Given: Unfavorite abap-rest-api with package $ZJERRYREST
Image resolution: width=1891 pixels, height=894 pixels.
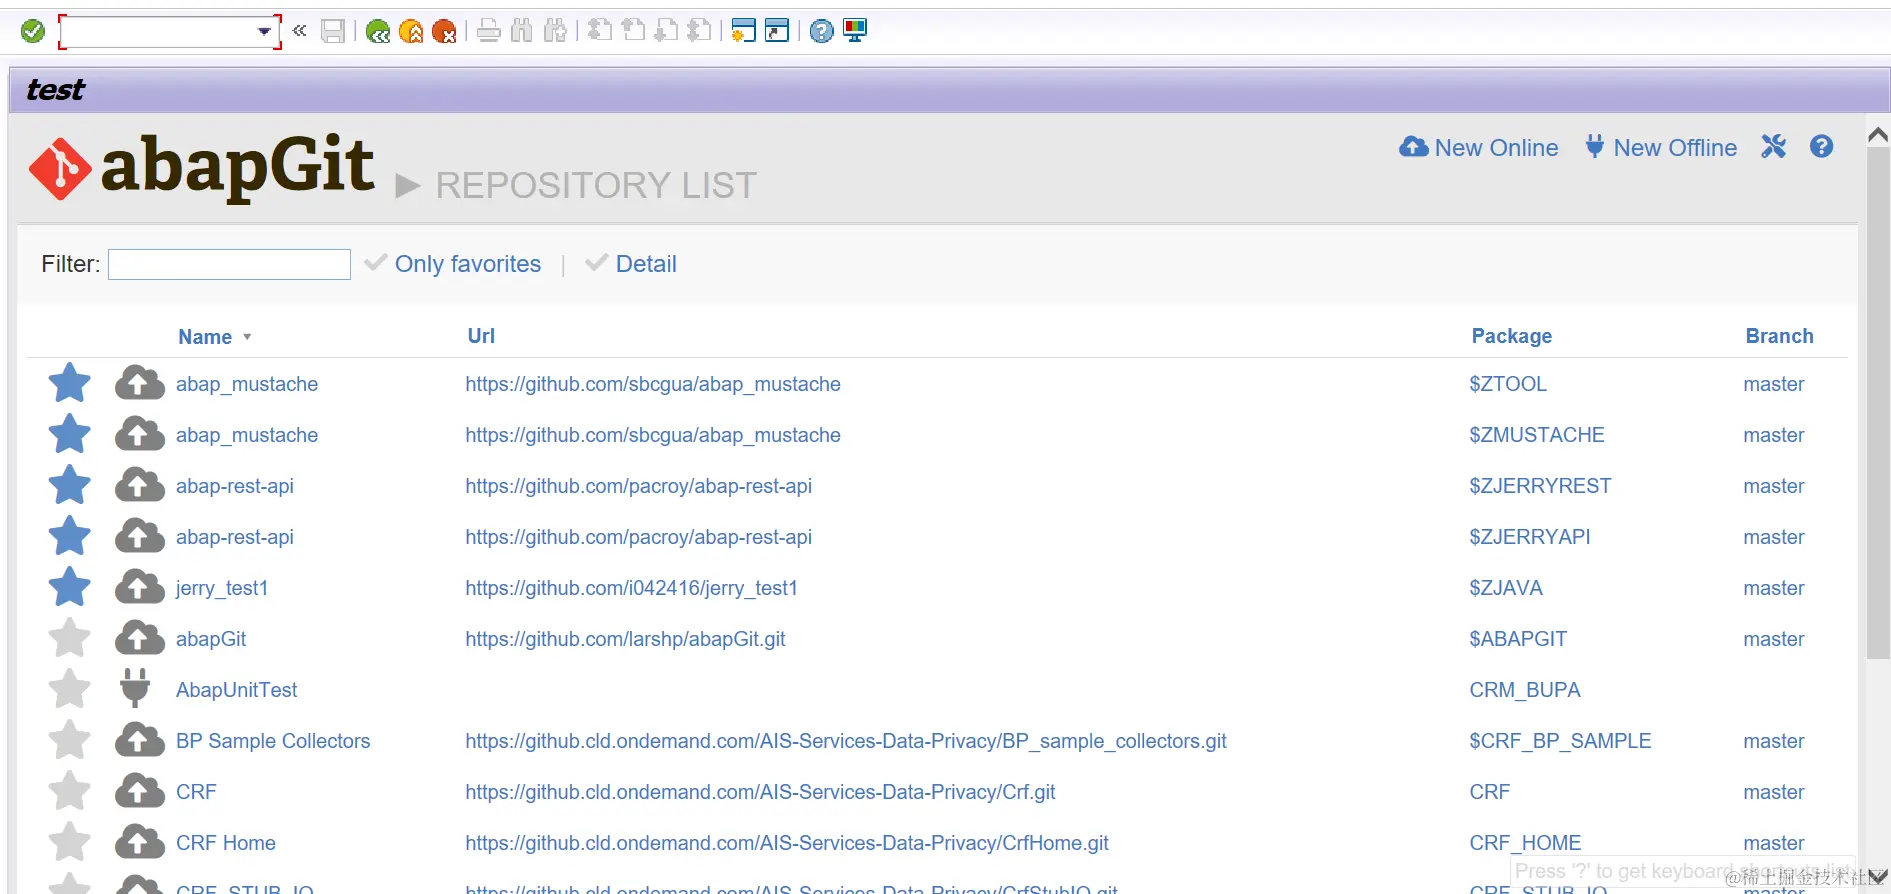Looking at the screenshot, I should point(70,485).
